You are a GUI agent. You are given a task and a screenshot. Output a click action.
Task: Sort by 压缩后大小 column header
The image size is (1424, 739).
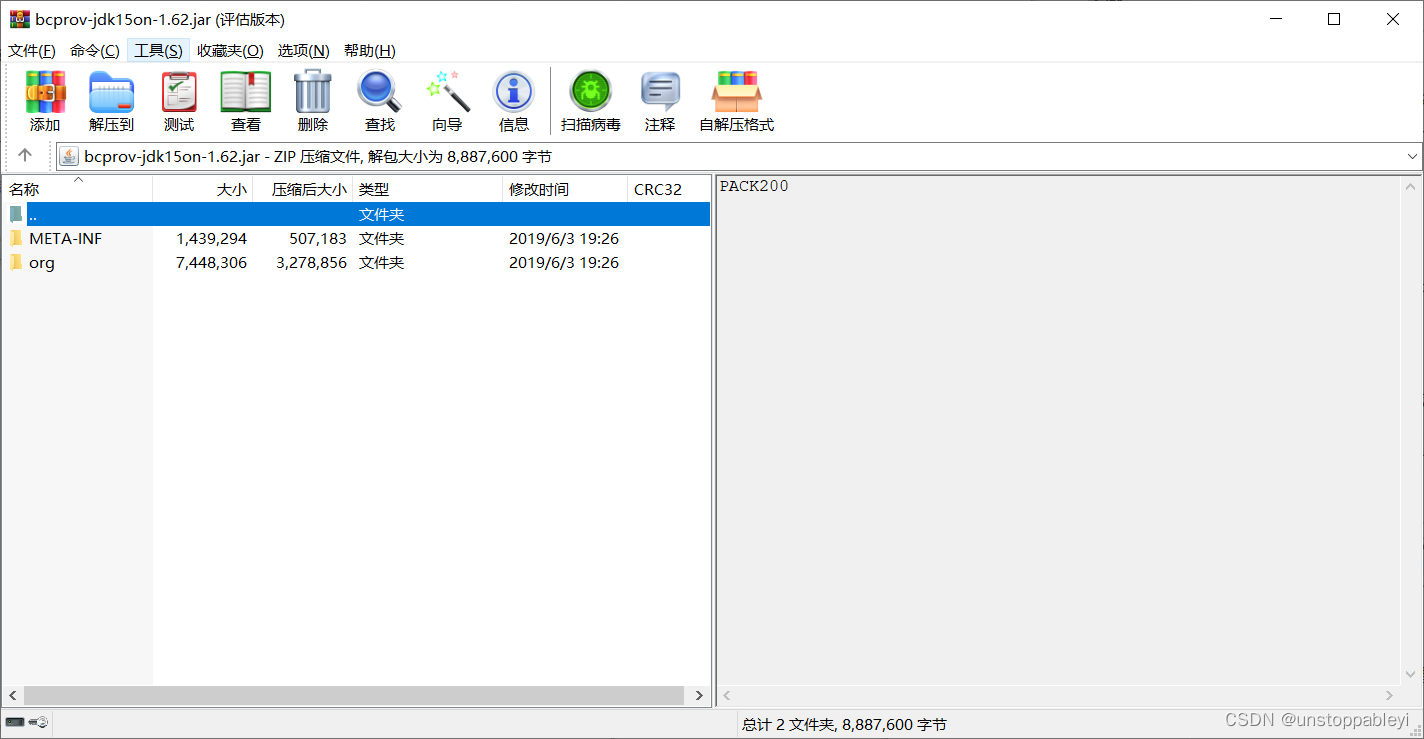tap(303, 189)
